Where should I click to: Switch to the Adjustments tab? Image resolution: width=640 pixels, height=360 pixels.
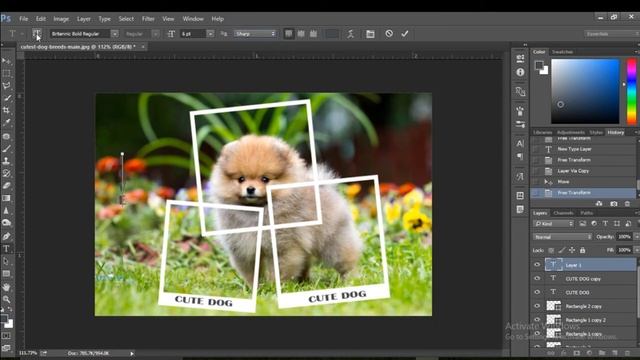571,132
